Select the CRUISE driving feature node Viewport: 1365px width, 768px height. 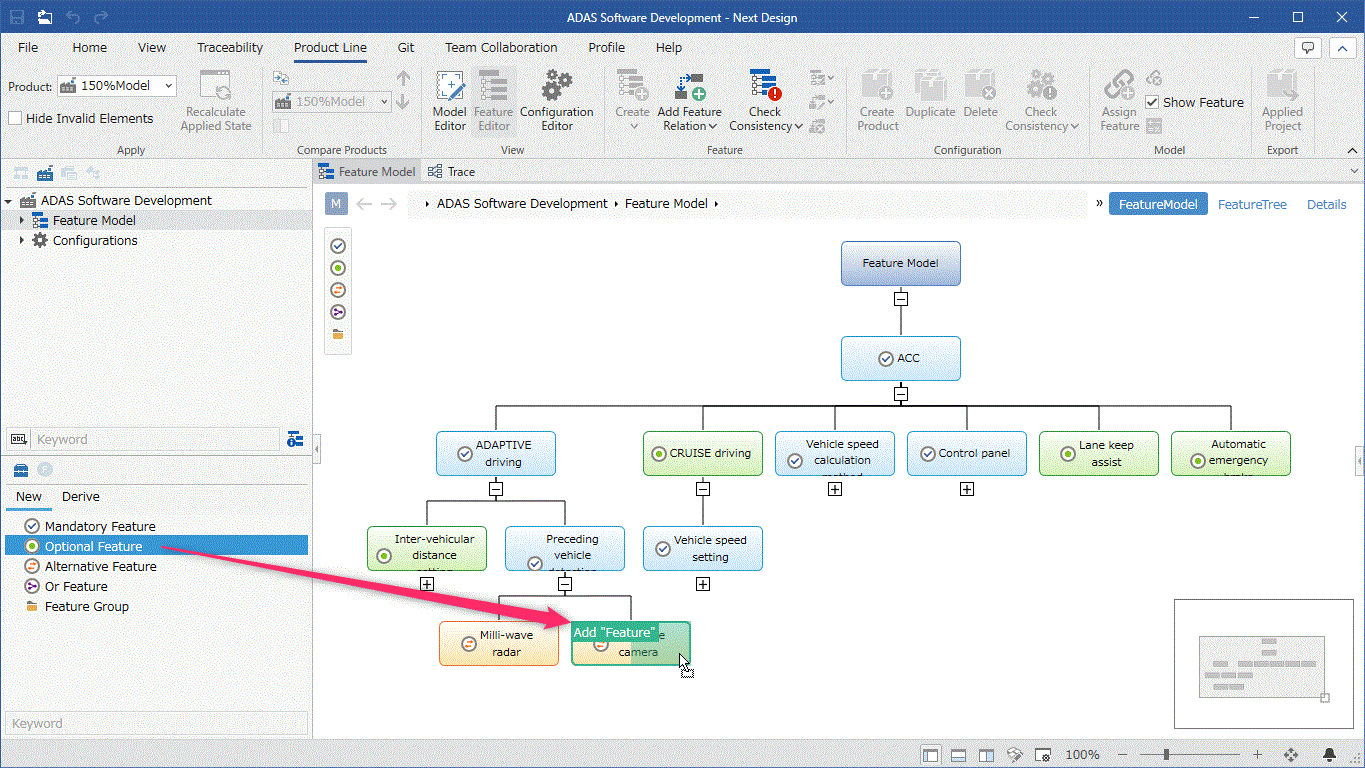(703, 453)
